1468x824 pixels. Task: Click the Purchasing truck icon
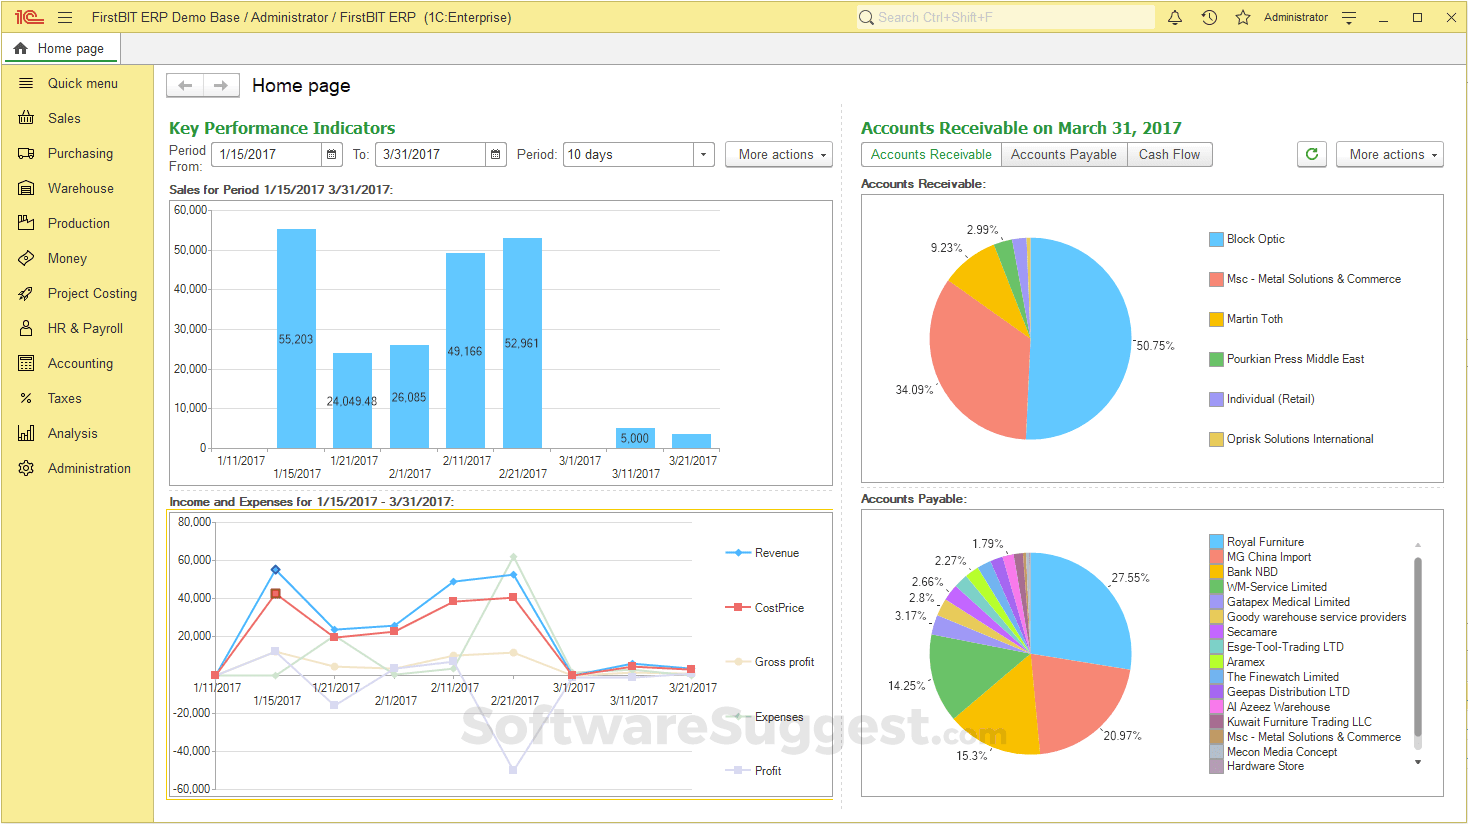pyautogui.click(x=26, y=153)
